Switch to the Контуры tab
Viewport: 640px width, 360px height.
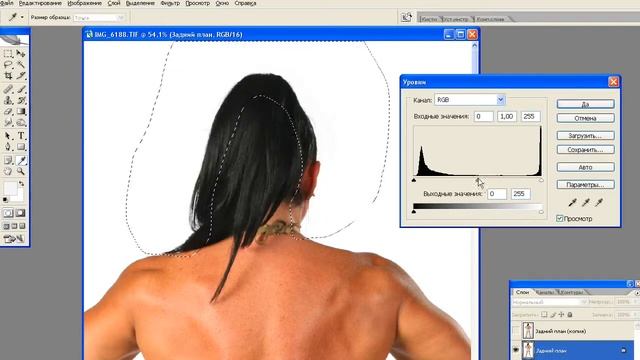(x=572, y=292)
